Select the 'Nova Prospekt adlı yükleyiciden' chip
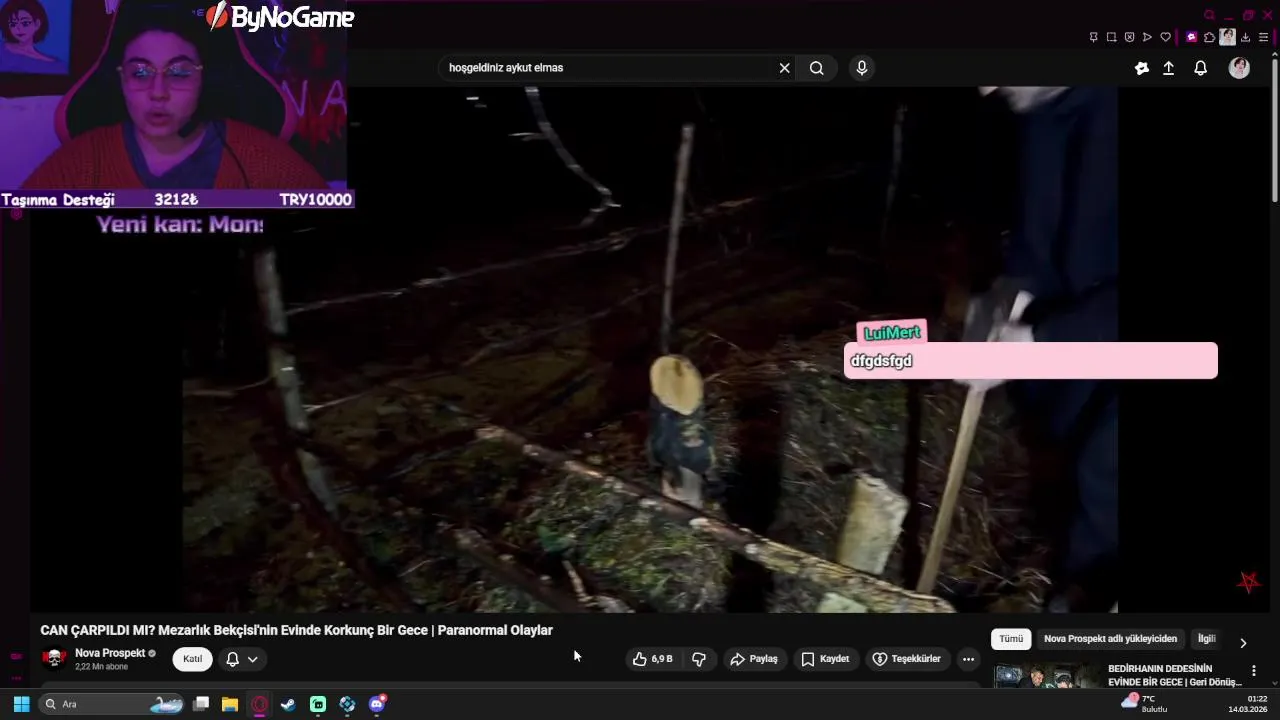1280x720 pixels. coord(1110,639)
